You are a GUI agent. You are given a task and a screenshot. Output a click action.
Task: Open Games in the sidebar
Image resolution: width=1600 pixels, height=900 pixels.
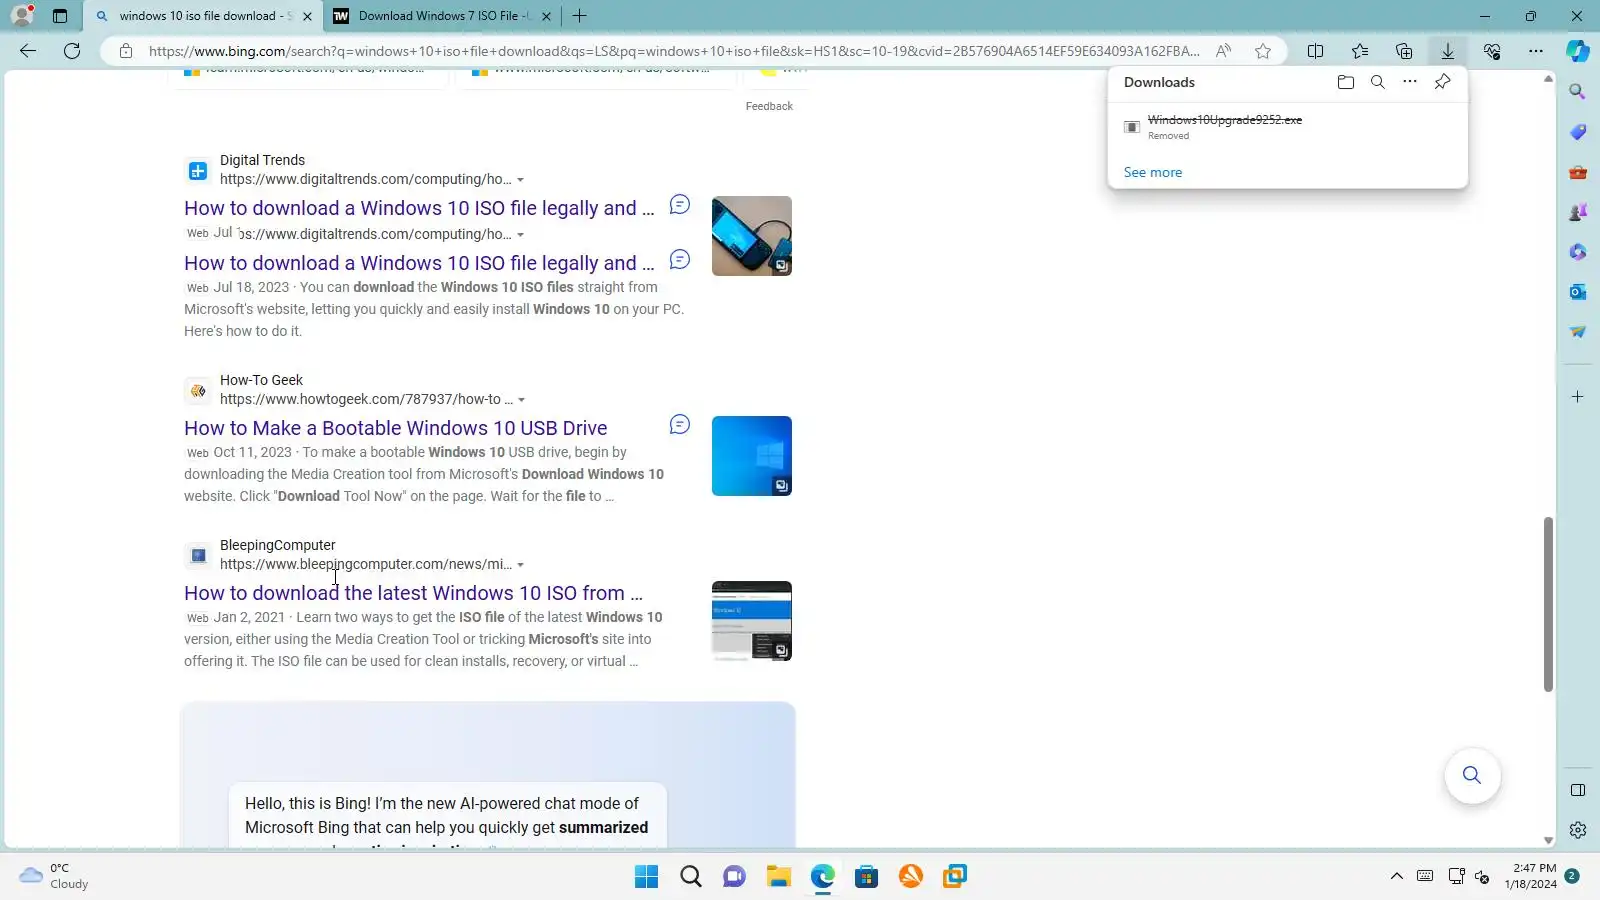[x=1578, y=212]
